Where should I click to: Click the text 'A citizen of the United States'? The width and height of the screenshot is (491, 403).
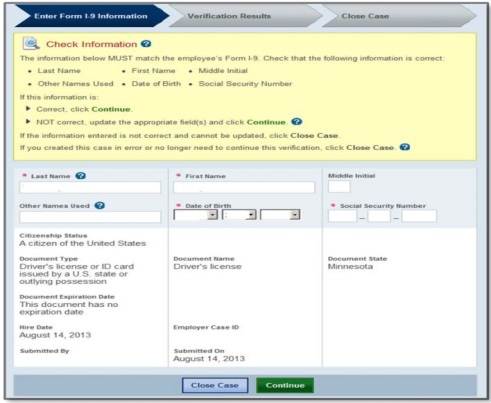(83, 243)
